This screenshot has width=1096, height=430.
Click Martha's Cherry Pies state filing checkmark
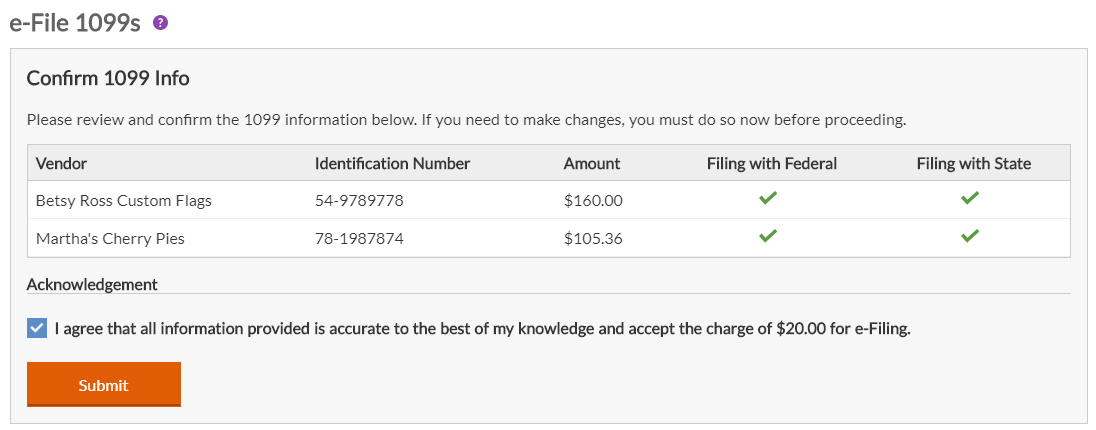[x=969, y=236]
